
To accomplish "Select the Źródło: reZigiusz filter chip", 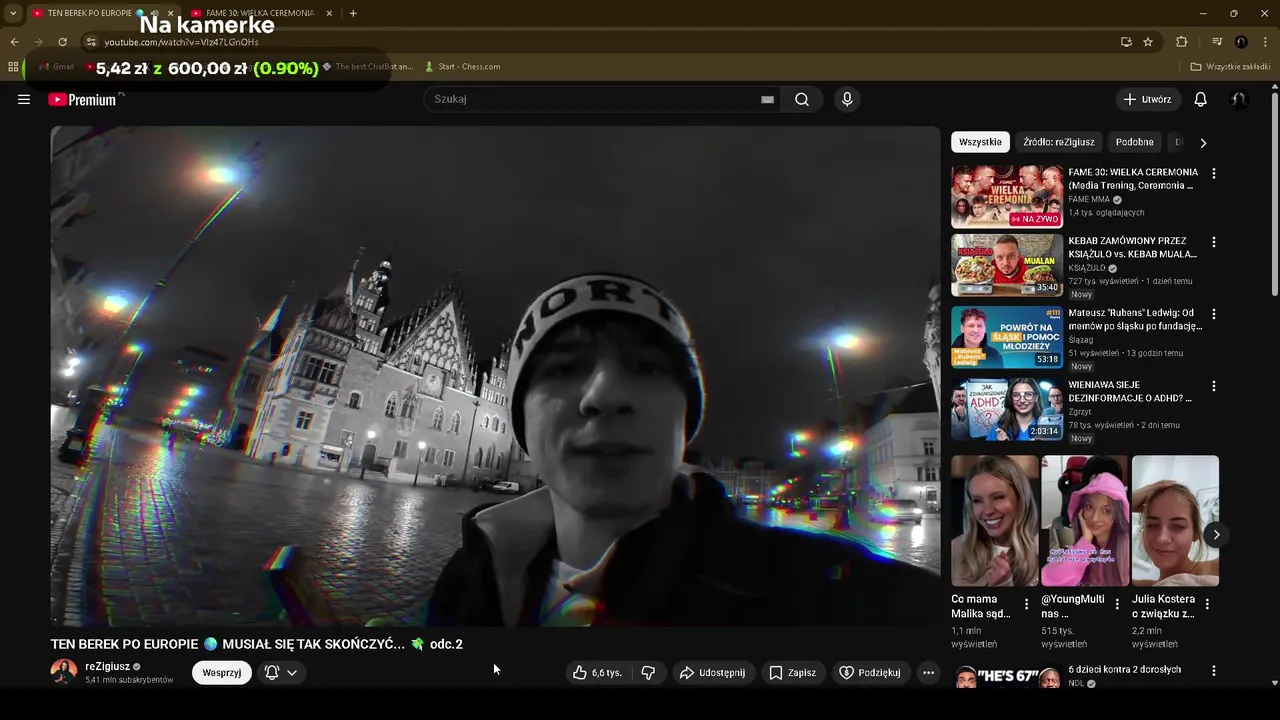I will coord(1059,142).
